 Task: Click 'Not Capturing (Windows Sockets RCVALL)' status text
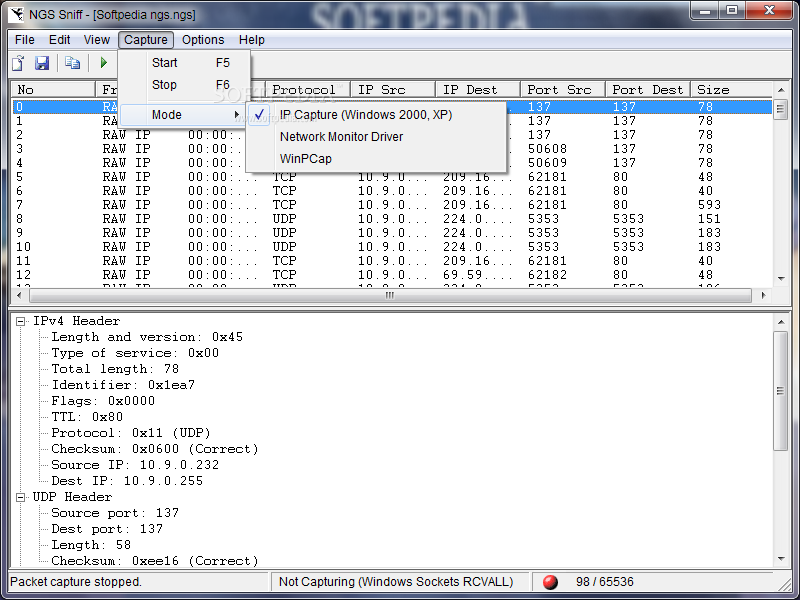(x=396, y=582)
